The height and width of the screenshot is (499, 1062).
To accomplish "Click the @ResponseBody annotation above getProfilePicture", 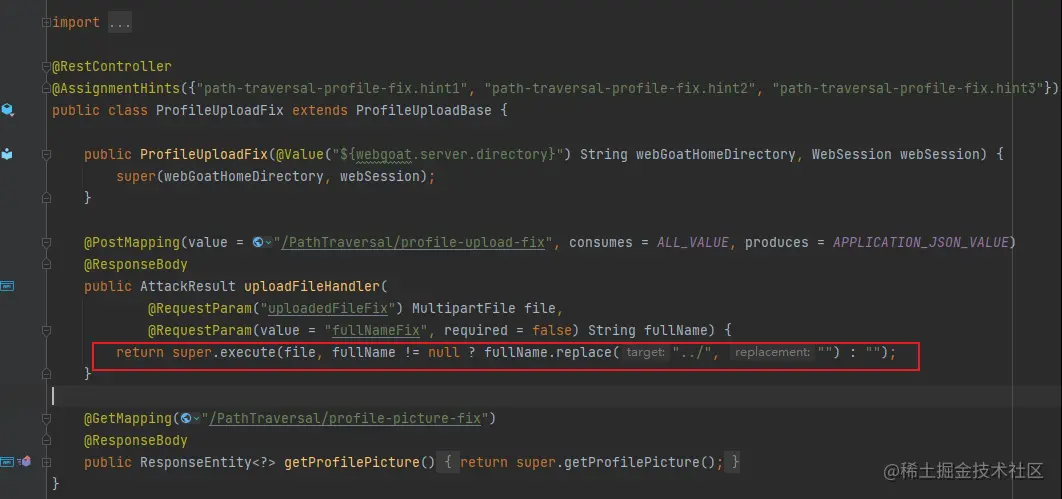I will click(135, 441).
